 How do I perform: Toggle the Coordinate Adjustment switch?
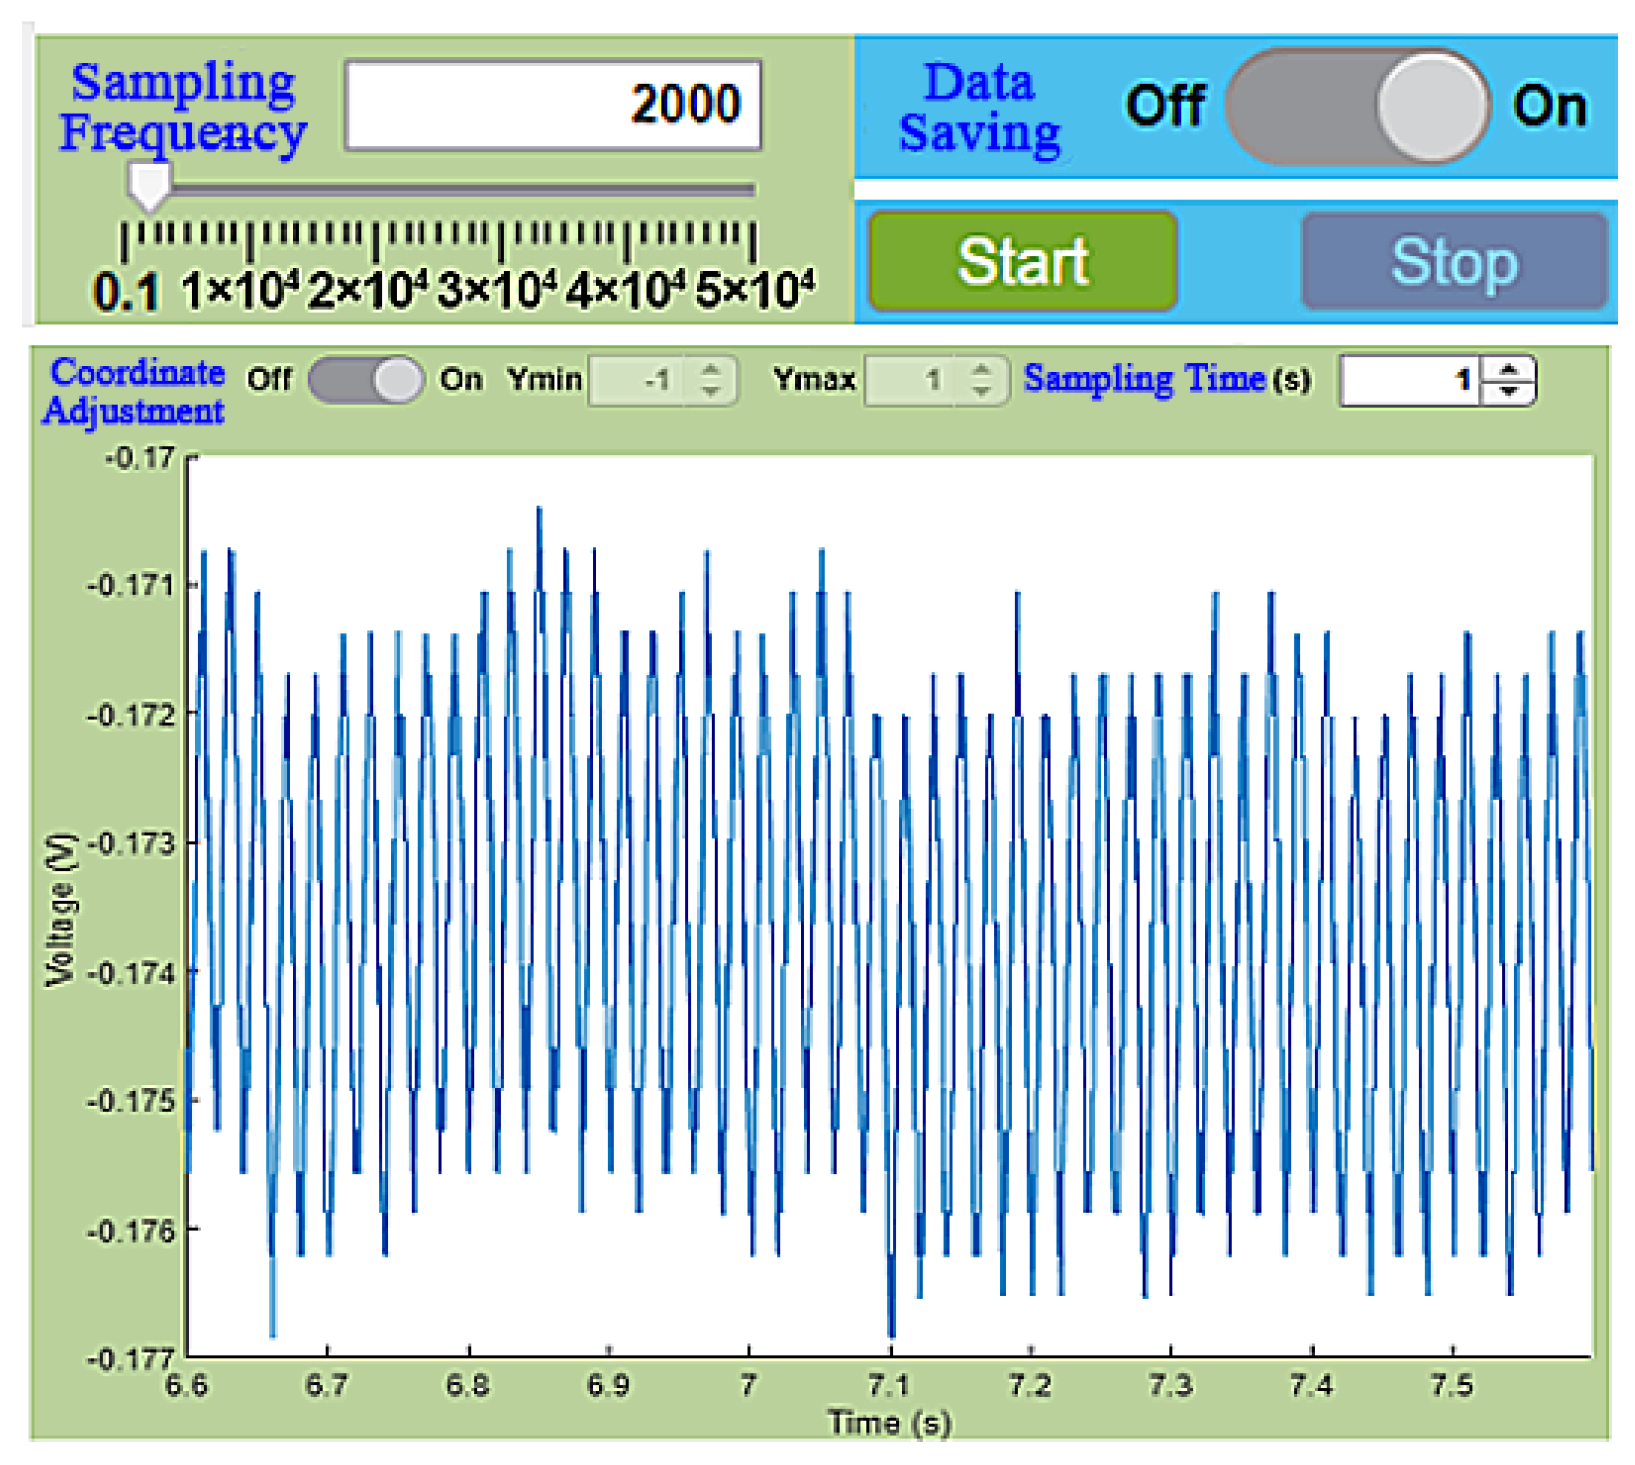[365, 380]
